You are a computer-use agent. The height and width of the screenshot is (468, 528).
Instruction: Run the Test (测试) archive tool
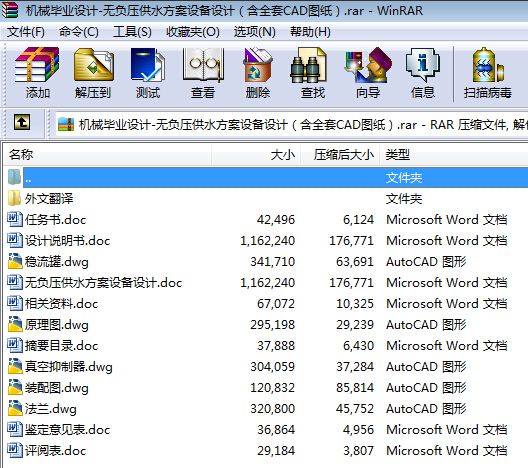[148, 65]
